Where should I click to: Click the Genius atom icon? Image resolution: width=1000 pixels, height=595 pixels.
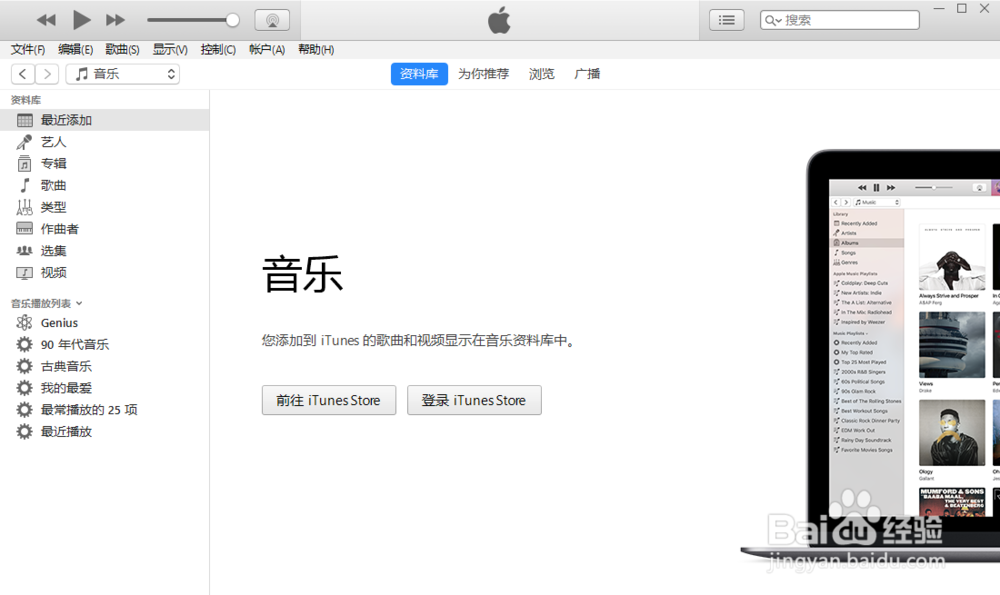point(24,323)
